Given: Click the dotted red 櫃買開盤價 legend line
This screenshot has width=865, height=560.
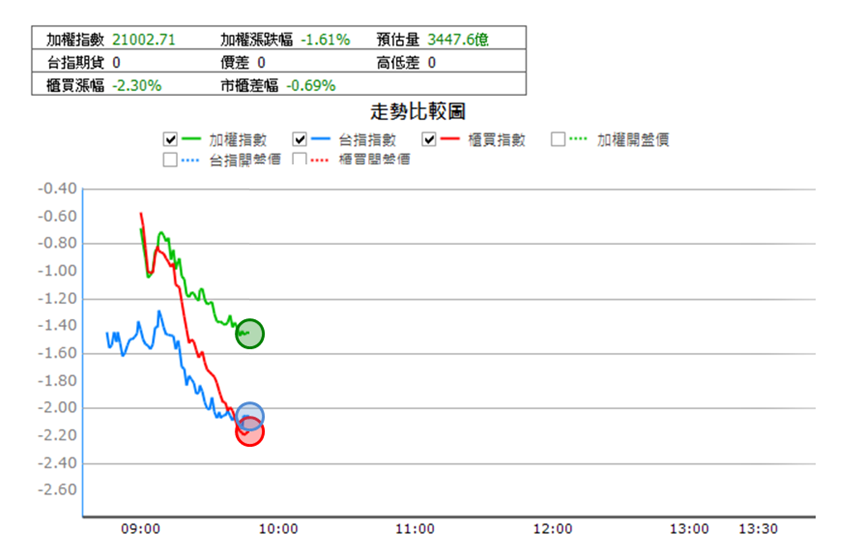Looking at the screenshot, I should 320,160.
